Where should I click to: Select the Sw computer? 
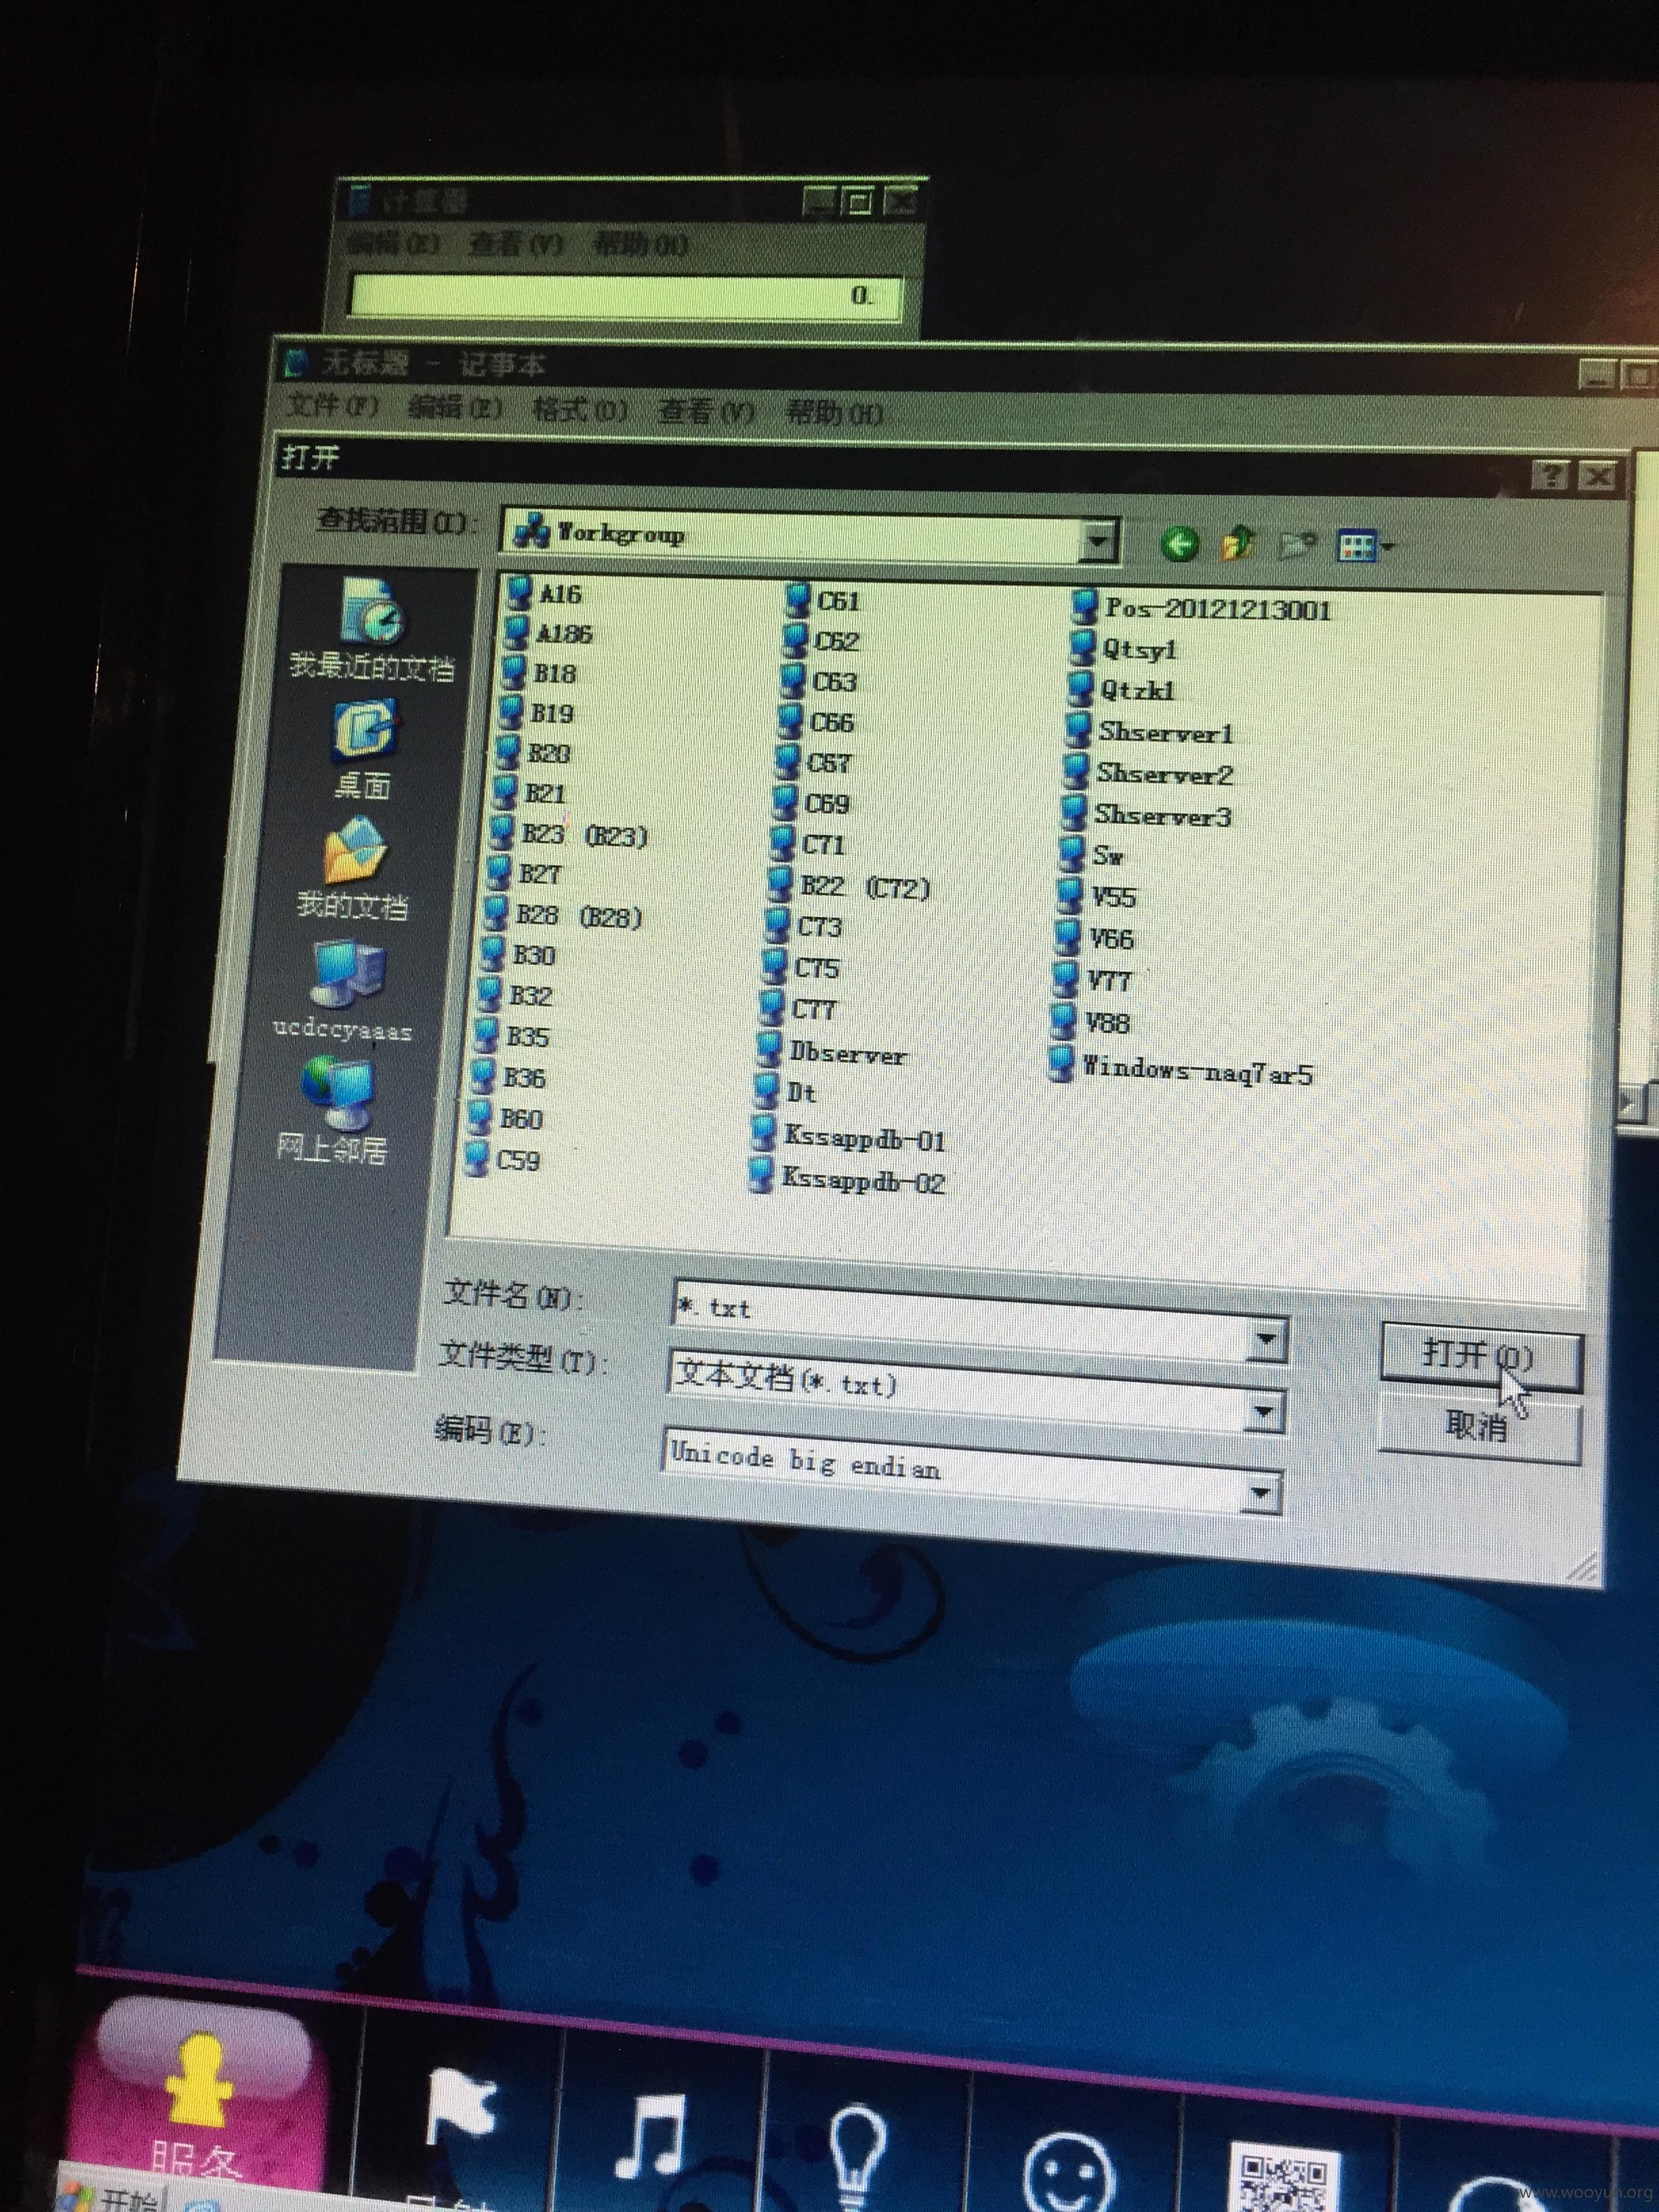click(x=1092, y=855)
